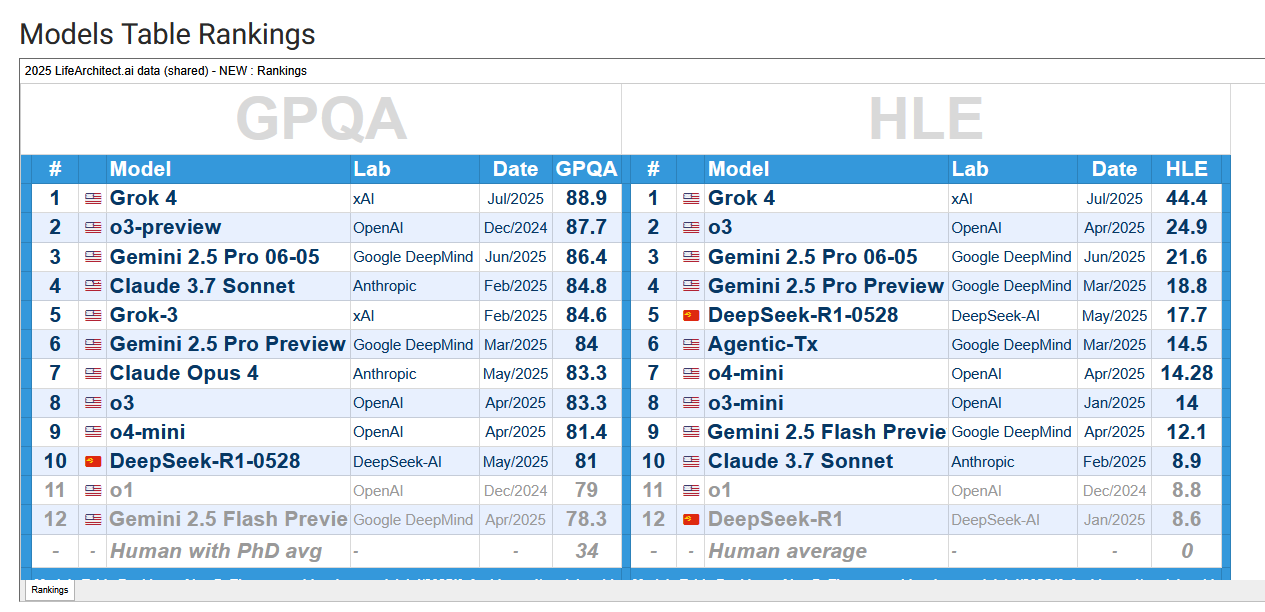Click the flag next to o4-mini in GPQA table
The height and width of the screenshot is (612, 1265).
pyautogui.click(x=93, y=432)
